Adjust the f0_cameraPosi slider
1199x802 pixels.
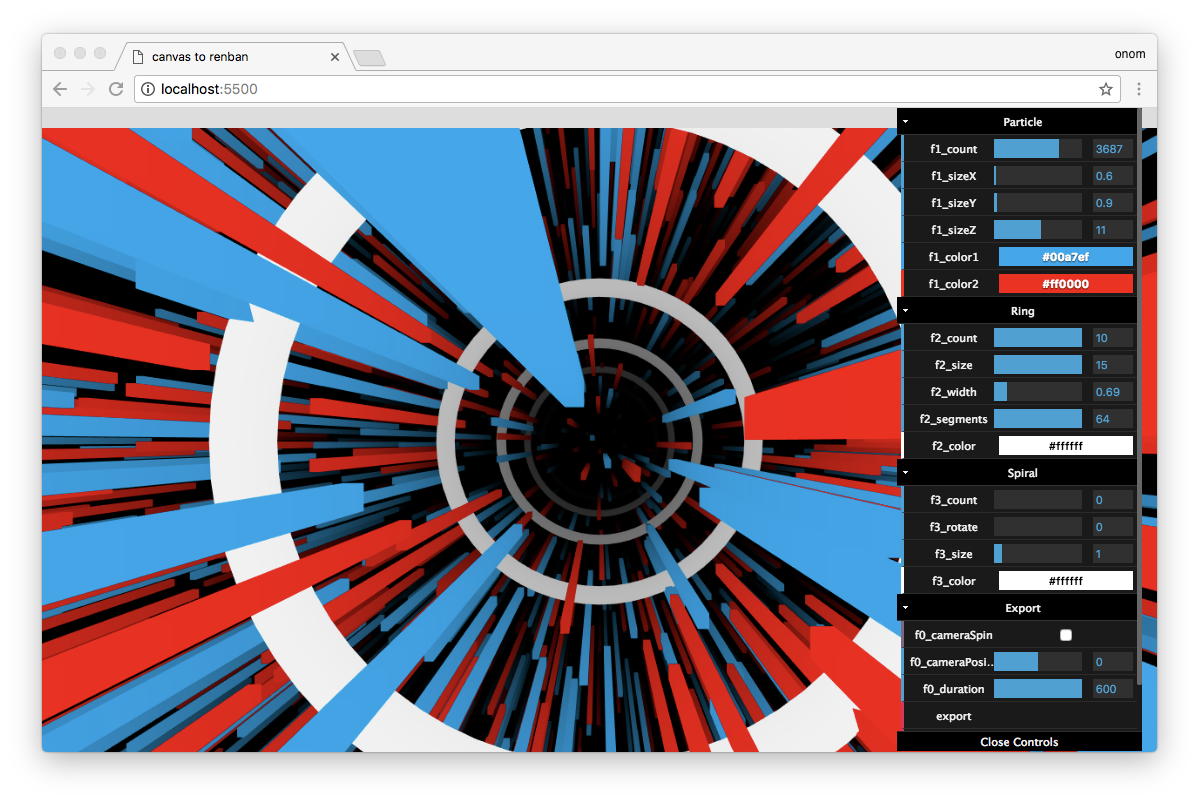point(1038,662)
